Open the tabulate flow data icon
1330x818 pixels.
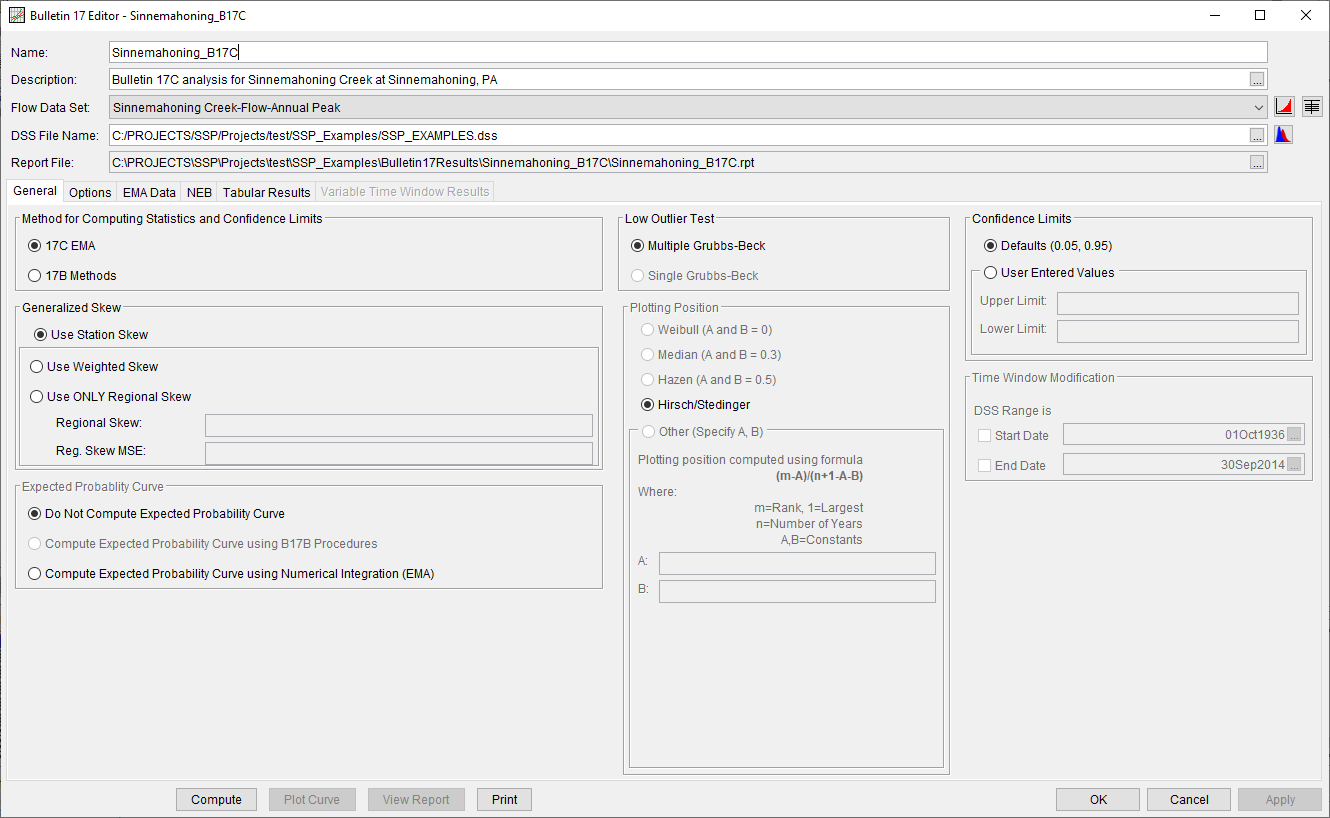(x=1312, y=107)
